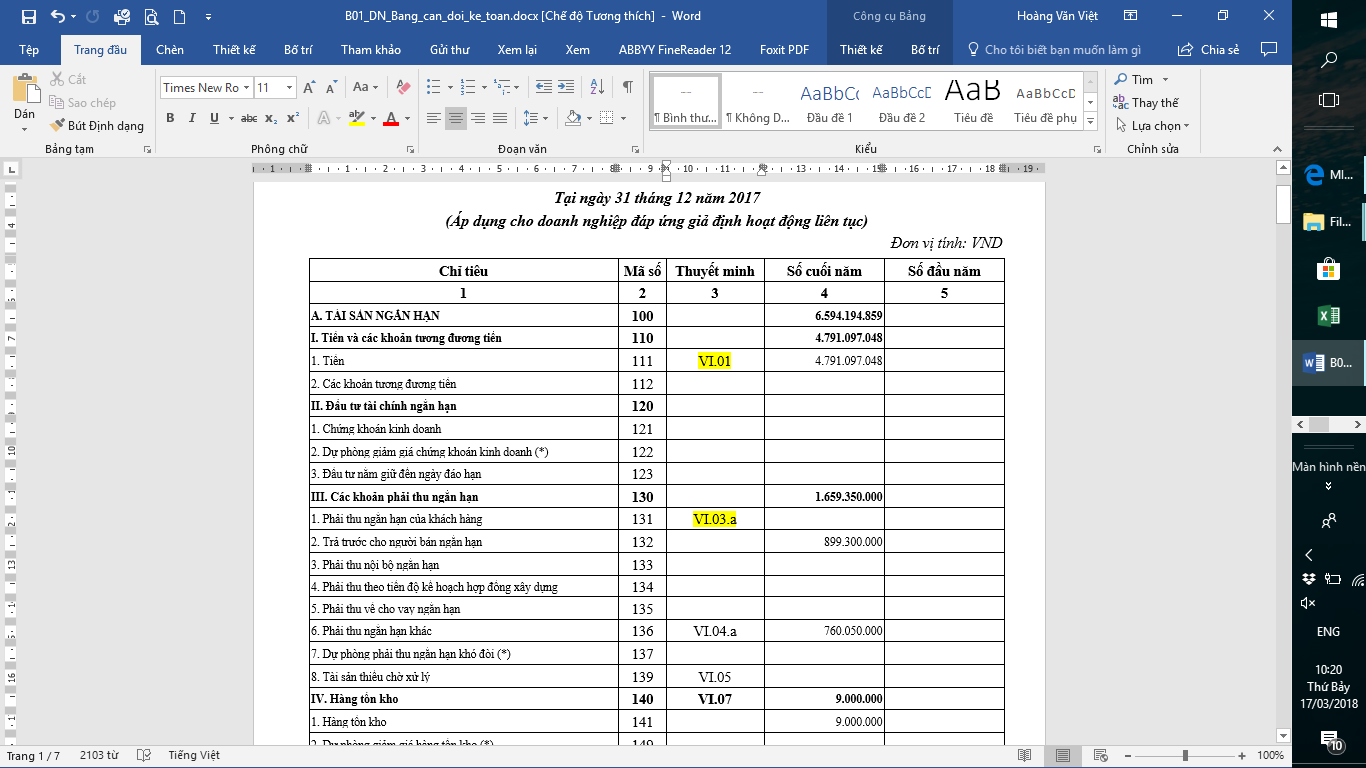Screen dimensions: 1366x768
Task: Undo the last action in title bar
Action: coord(57,16)
